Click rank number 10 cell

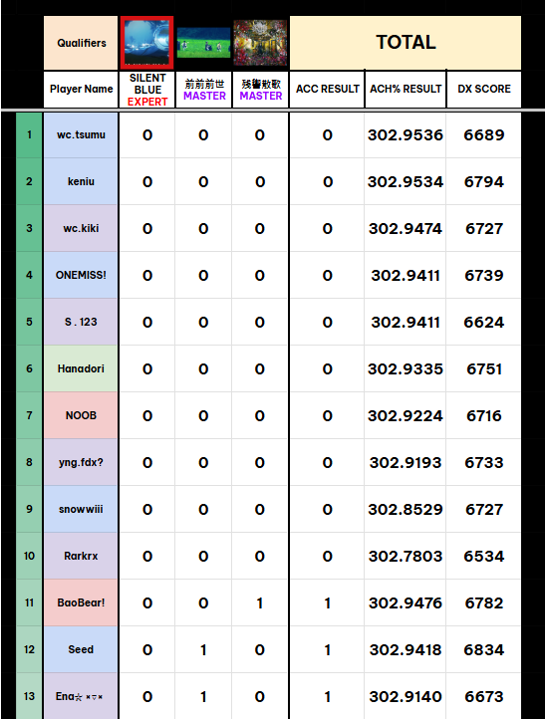coord(29,556)
